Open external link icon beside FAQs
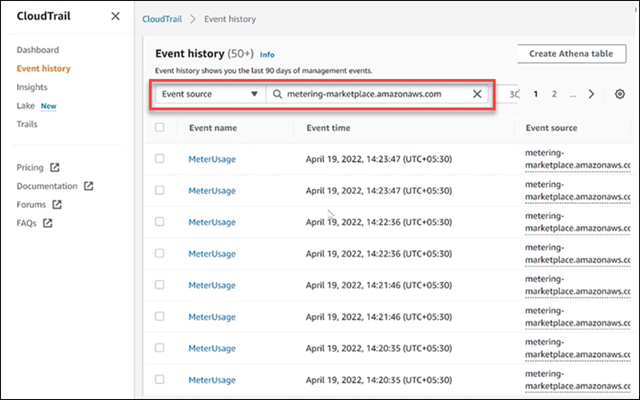 (x=48, y=223)
